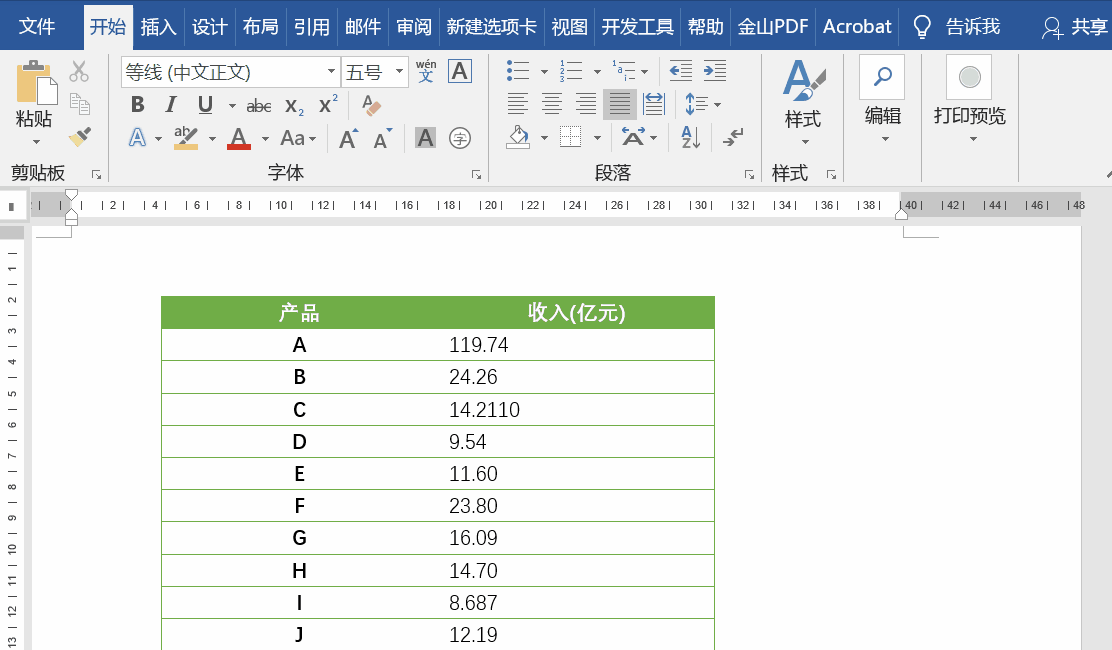Open the font name dropdown 等线
1112x650 pixels.
332,72
